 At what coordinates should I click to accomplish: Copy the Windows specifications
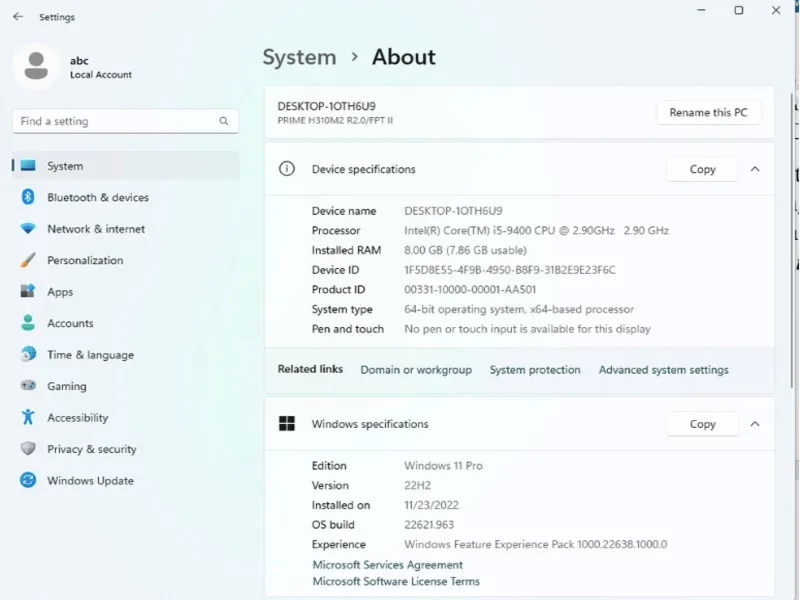(x=702, y=423)
